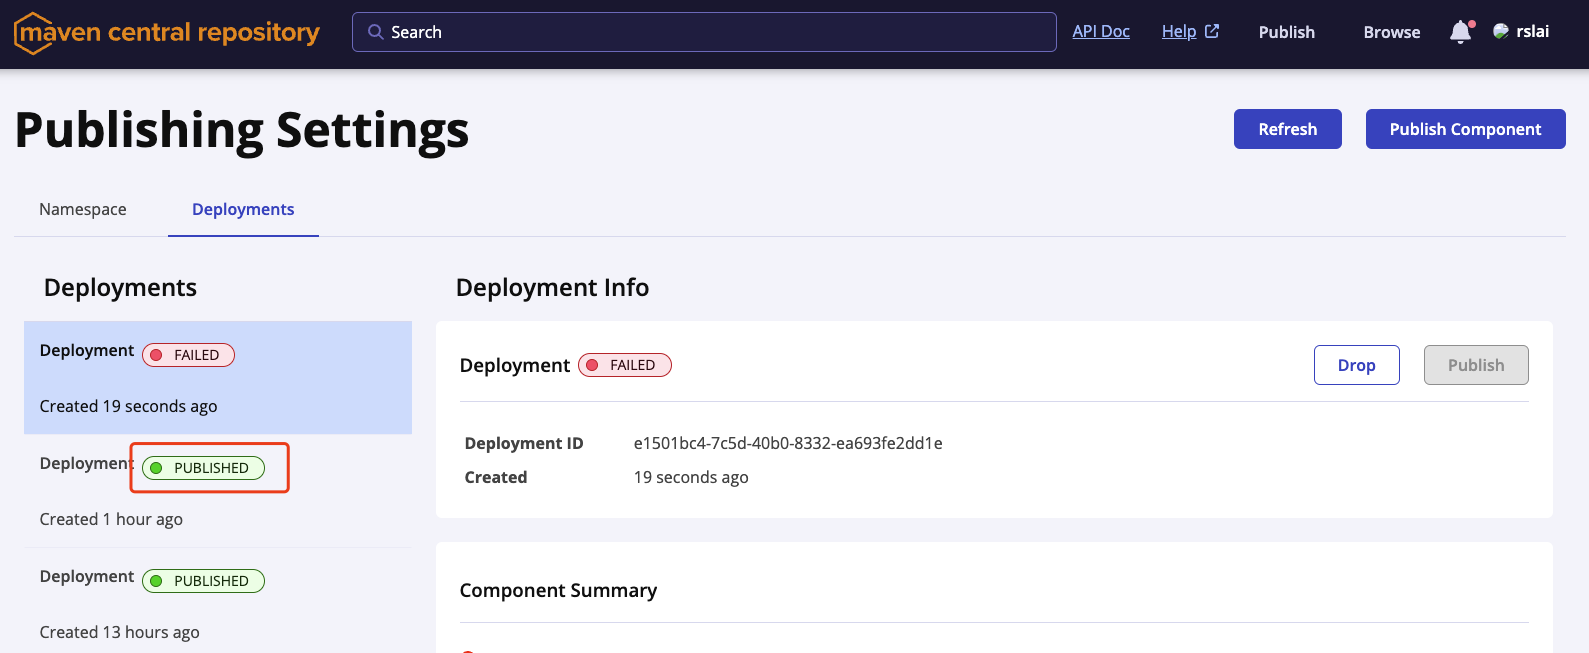Select deployment created 19 seconds ago
The image size is (1589, 653).
(x=218, y=378)
